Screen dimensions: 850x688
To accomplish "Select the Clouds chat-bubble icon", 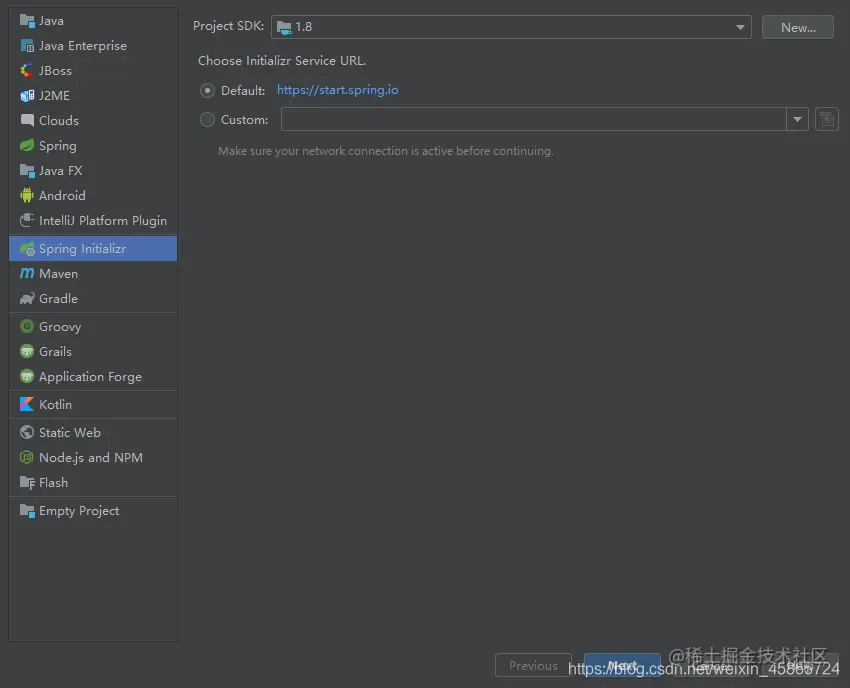I will coord(27,120).
